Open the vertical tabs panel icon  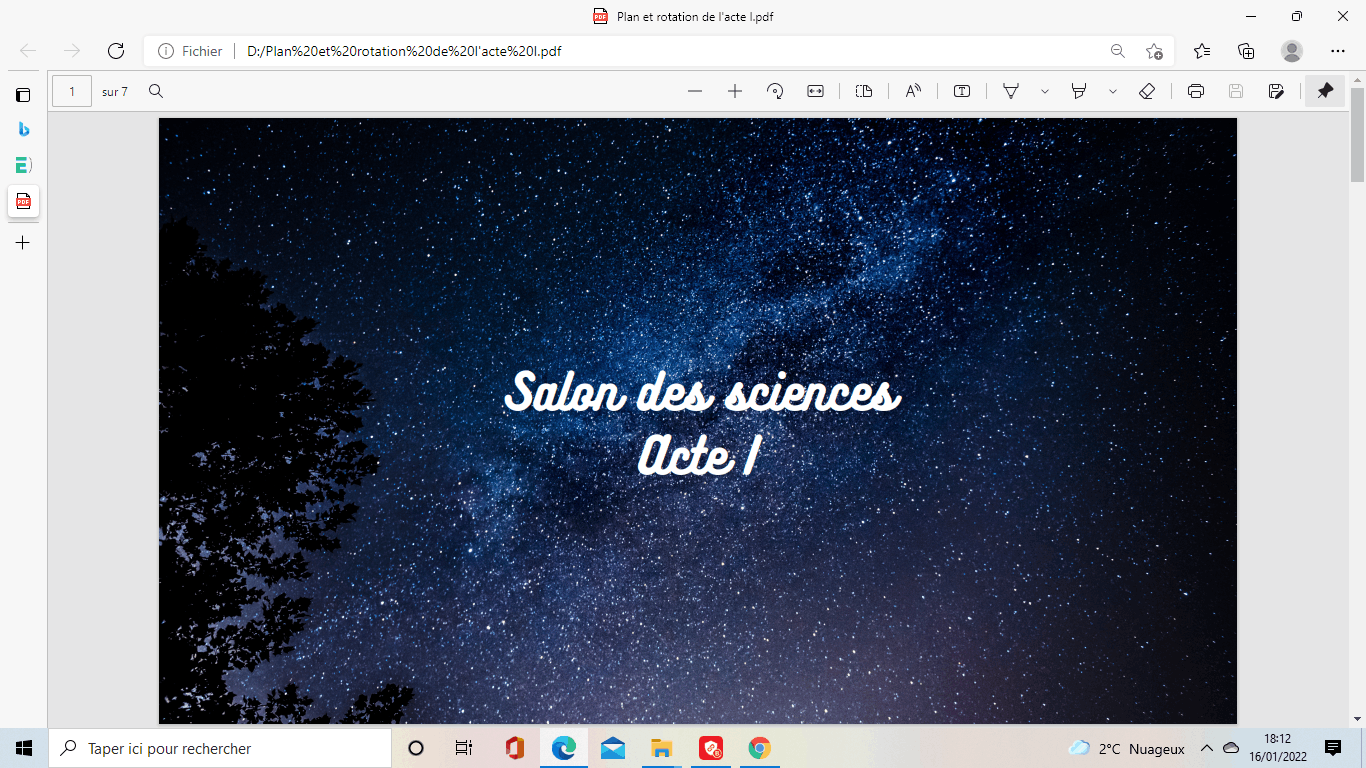pos(23,95)
